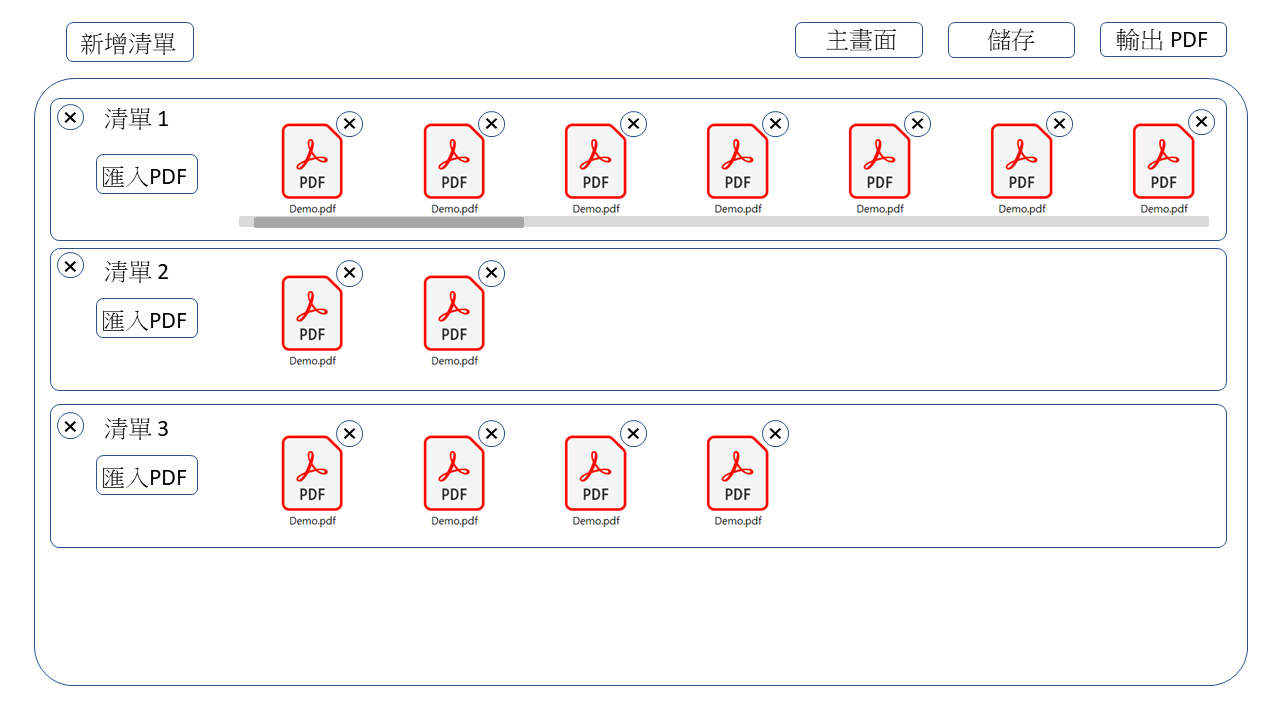Select first Demo.pdf icon in 清單 1
This screenshot has height=720, width=1280.
pyautogui.click(x=312, y=162)
